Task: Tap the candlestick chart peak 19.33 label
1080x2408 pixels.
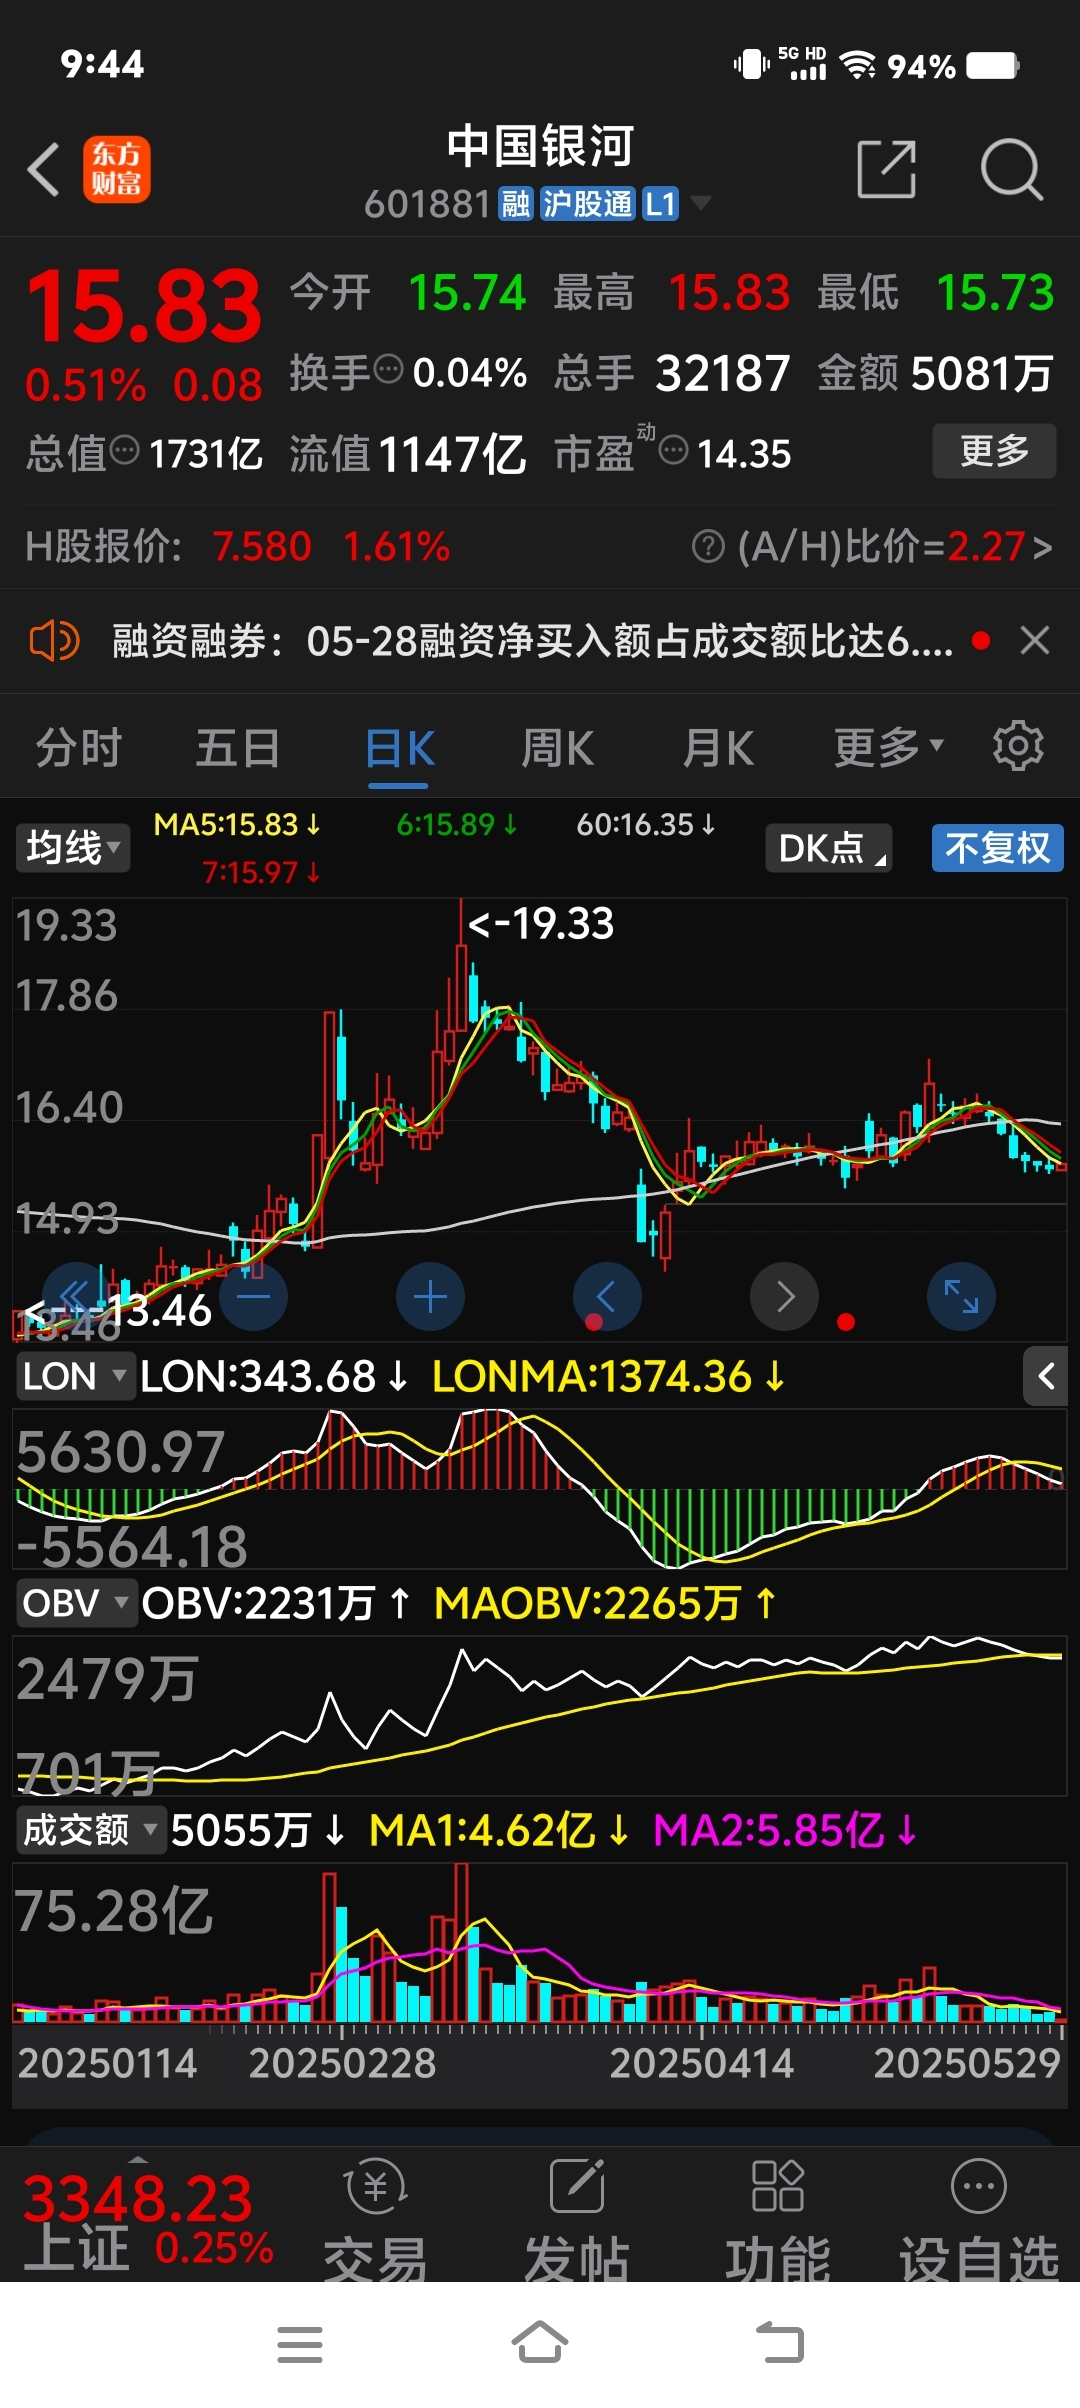Action: pos(541,924)
